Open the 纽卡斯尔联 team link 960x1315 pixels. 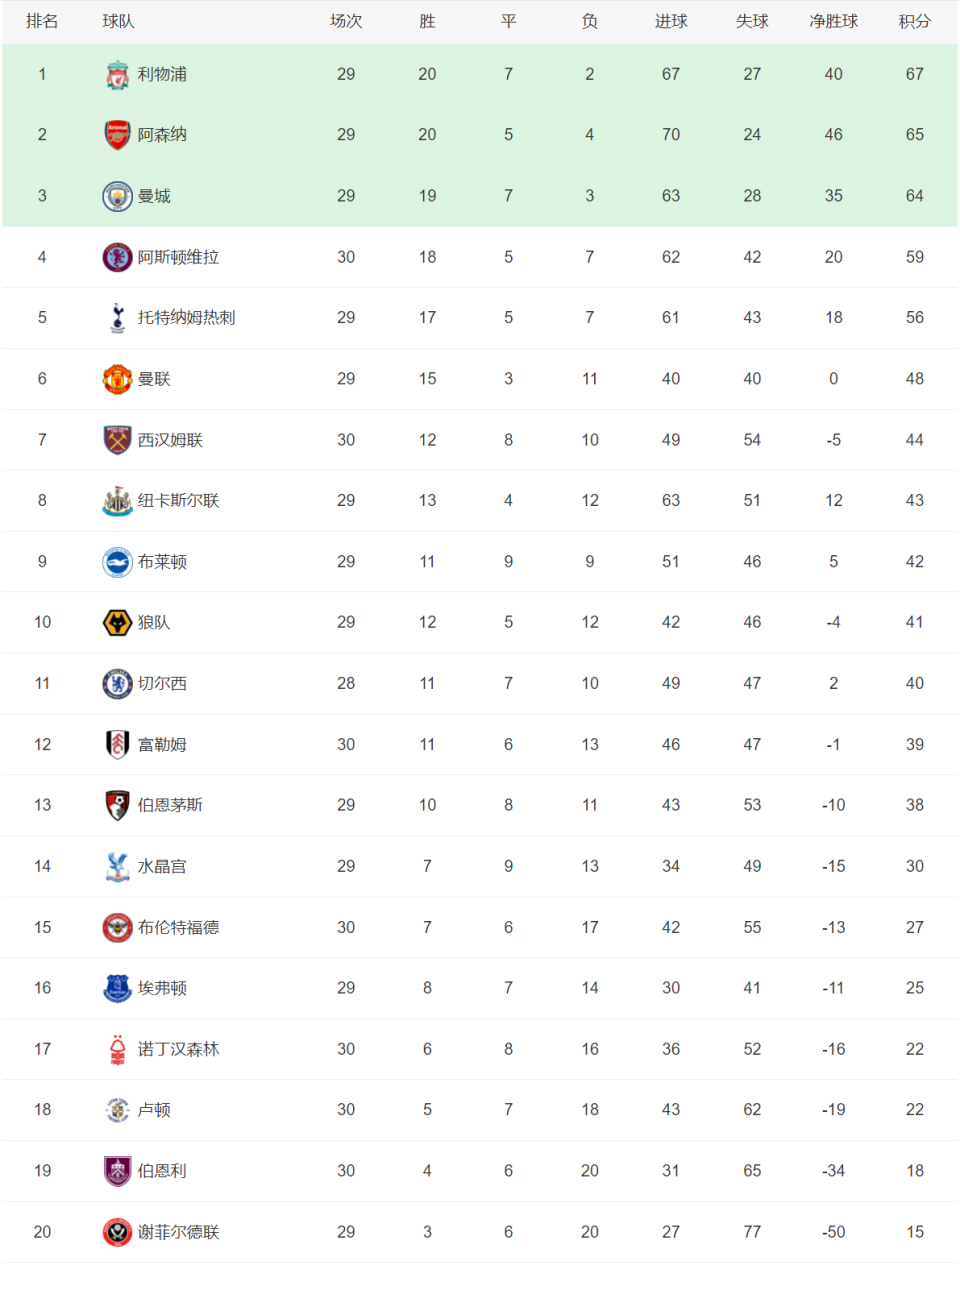click(178, 501)
